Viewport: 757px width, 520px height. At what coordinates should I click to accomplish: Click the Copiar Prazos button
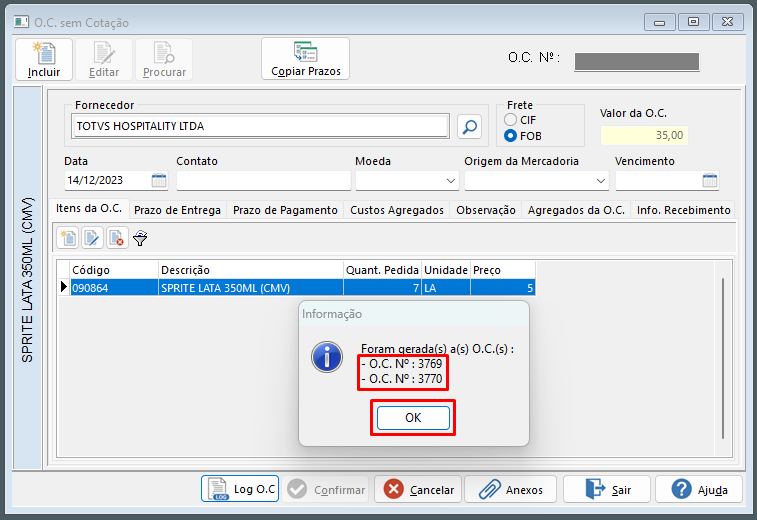click(306, 58)
